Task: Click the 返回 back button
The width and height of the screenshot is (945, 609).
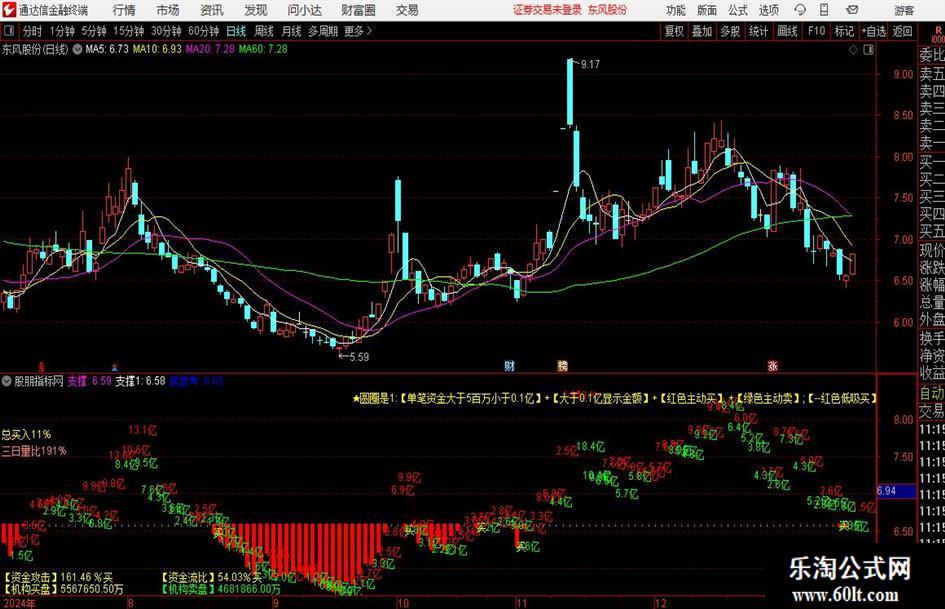Action: (x=902, y=31)
